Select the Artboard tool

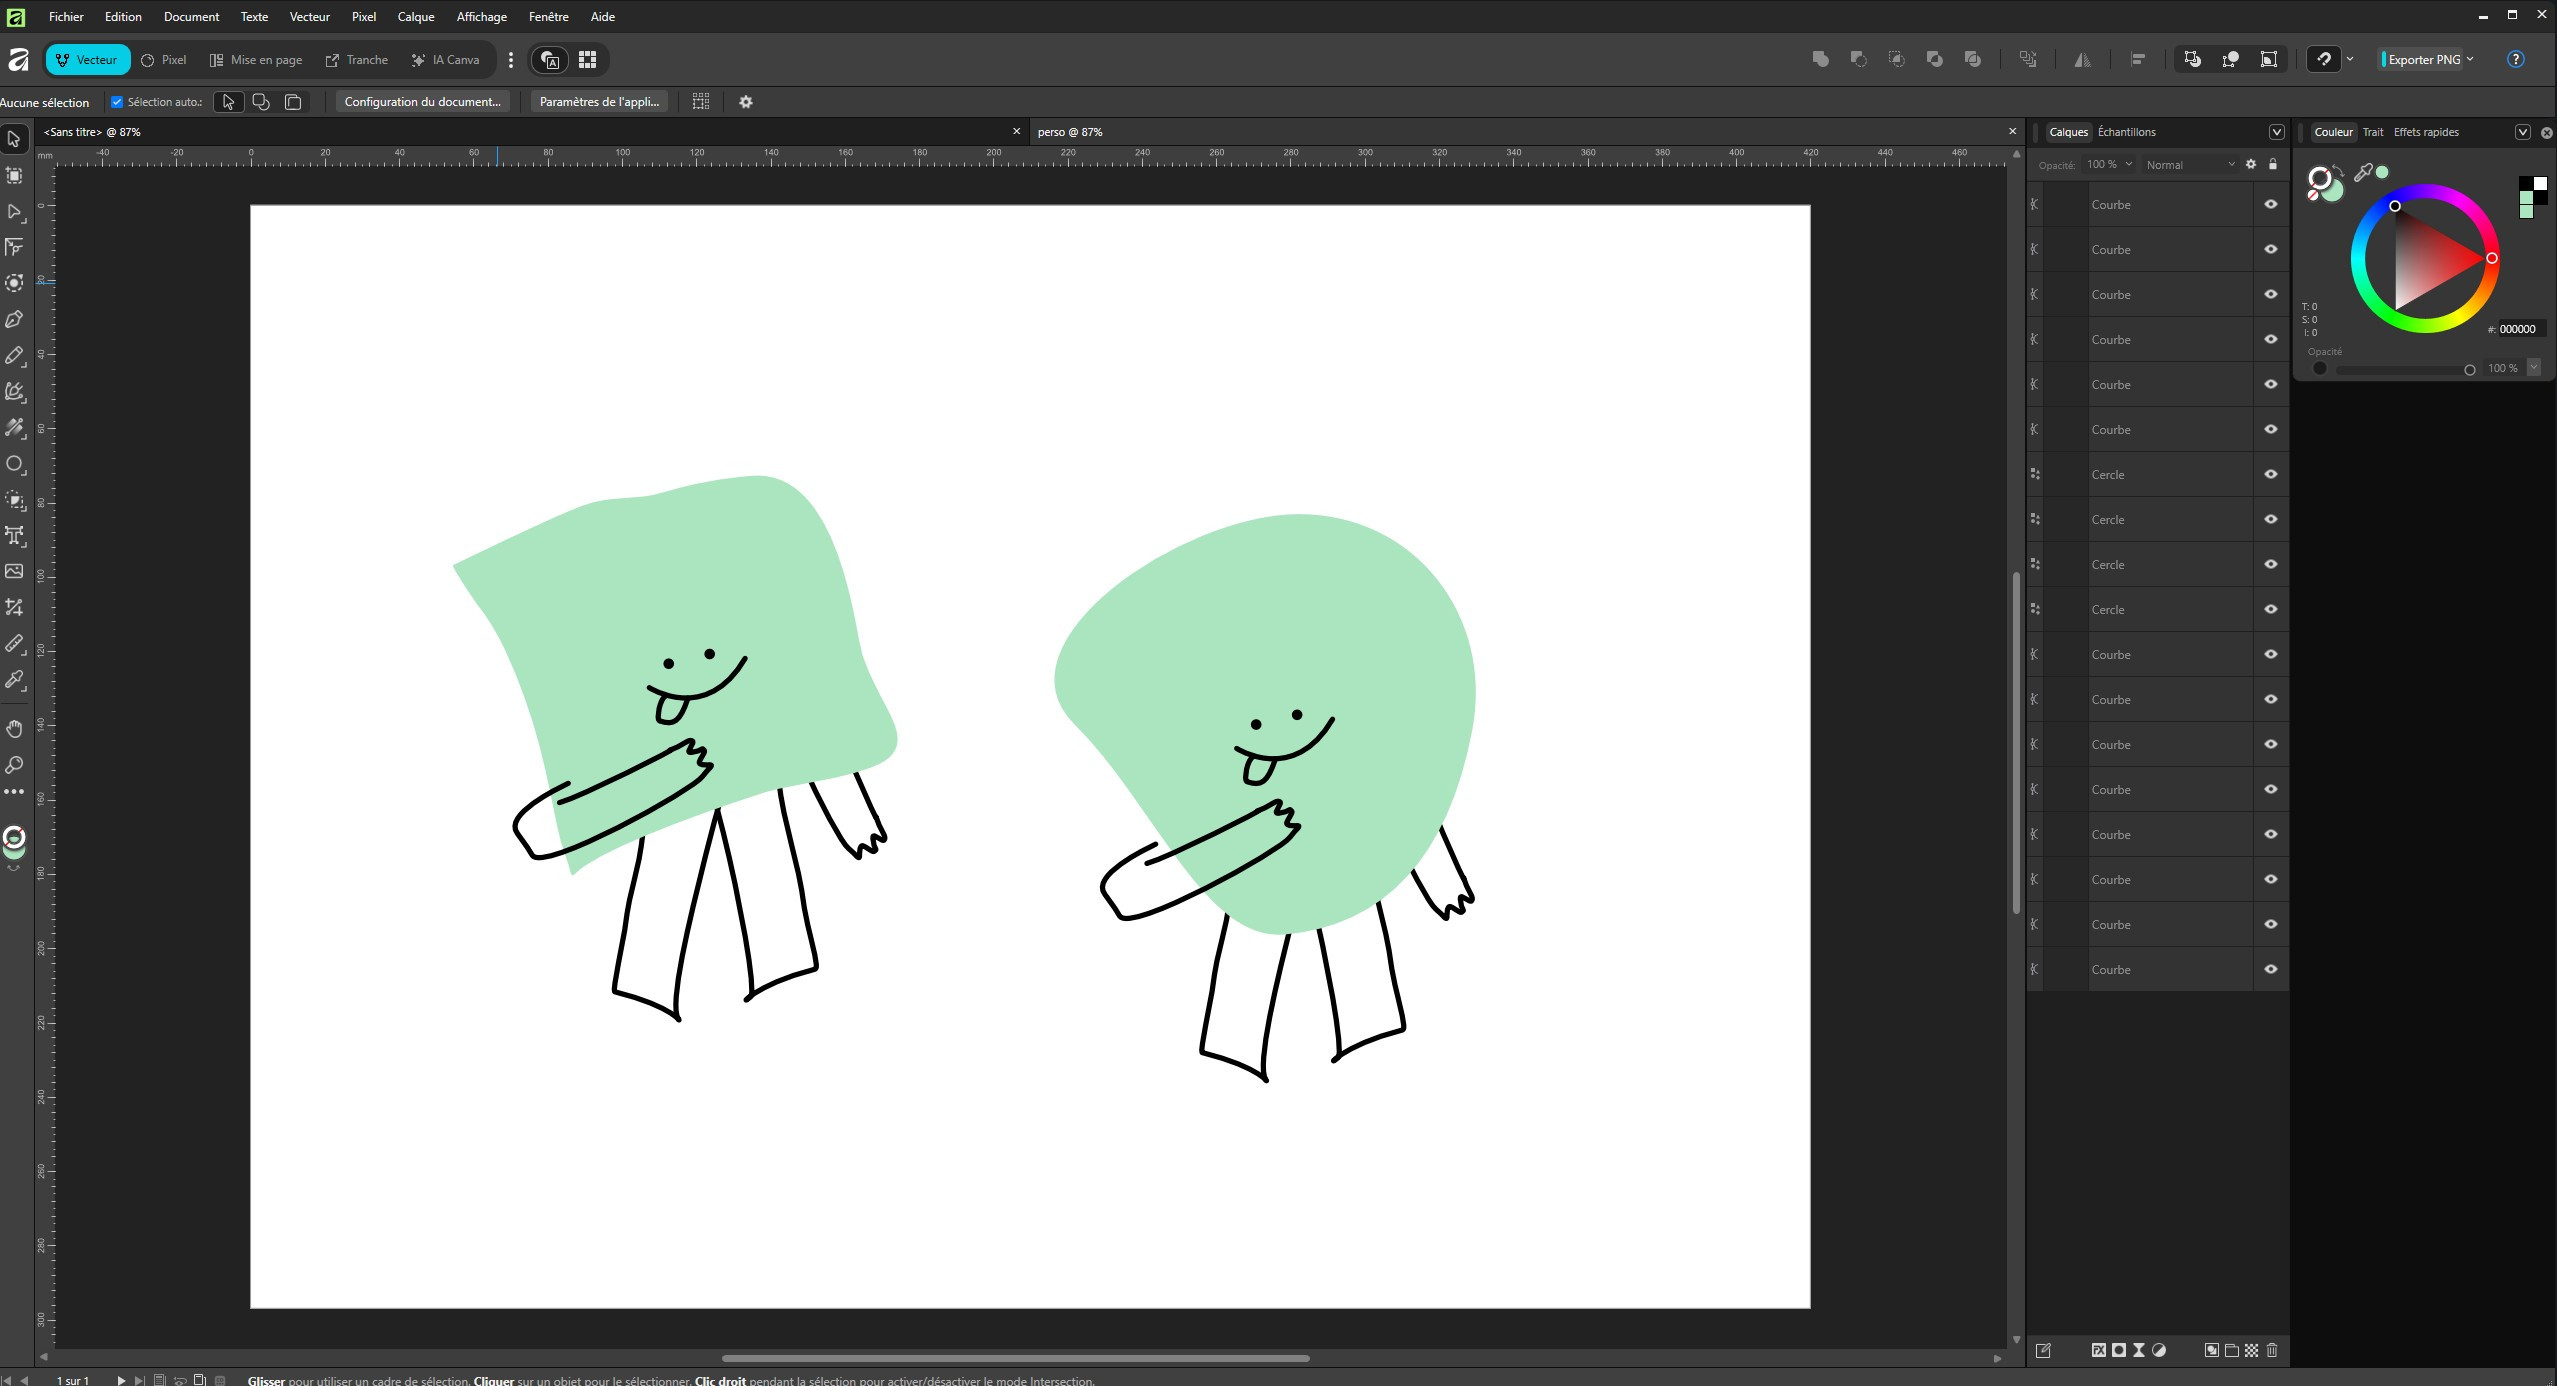[14, 175]
